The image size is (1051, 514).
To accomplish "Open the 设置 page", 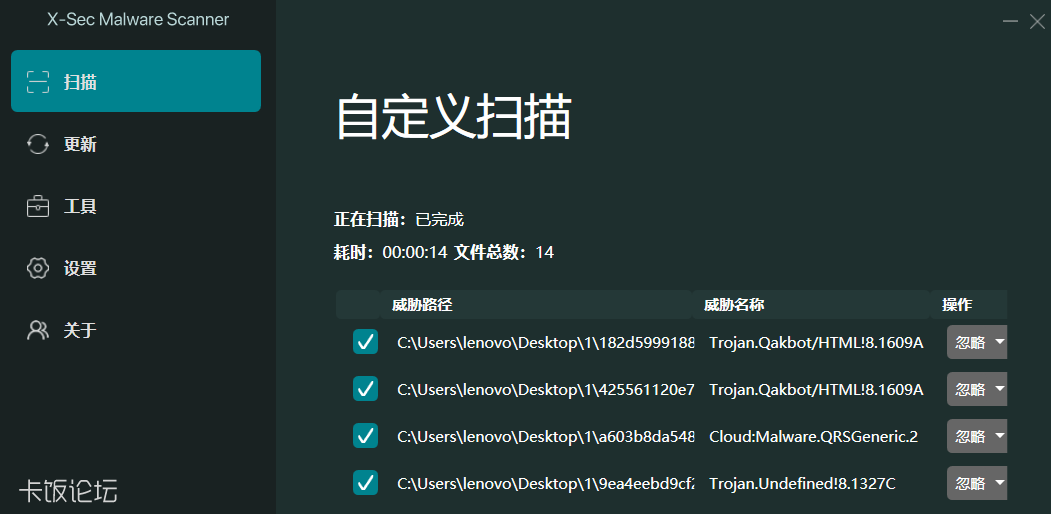I will (80, 268).
